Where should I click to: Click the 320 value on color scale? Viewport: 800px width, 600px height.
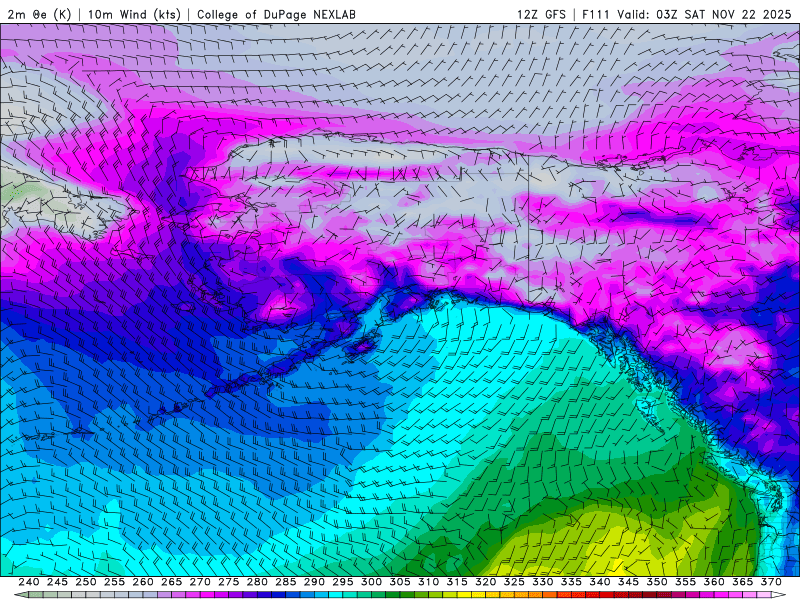[486, 582]
